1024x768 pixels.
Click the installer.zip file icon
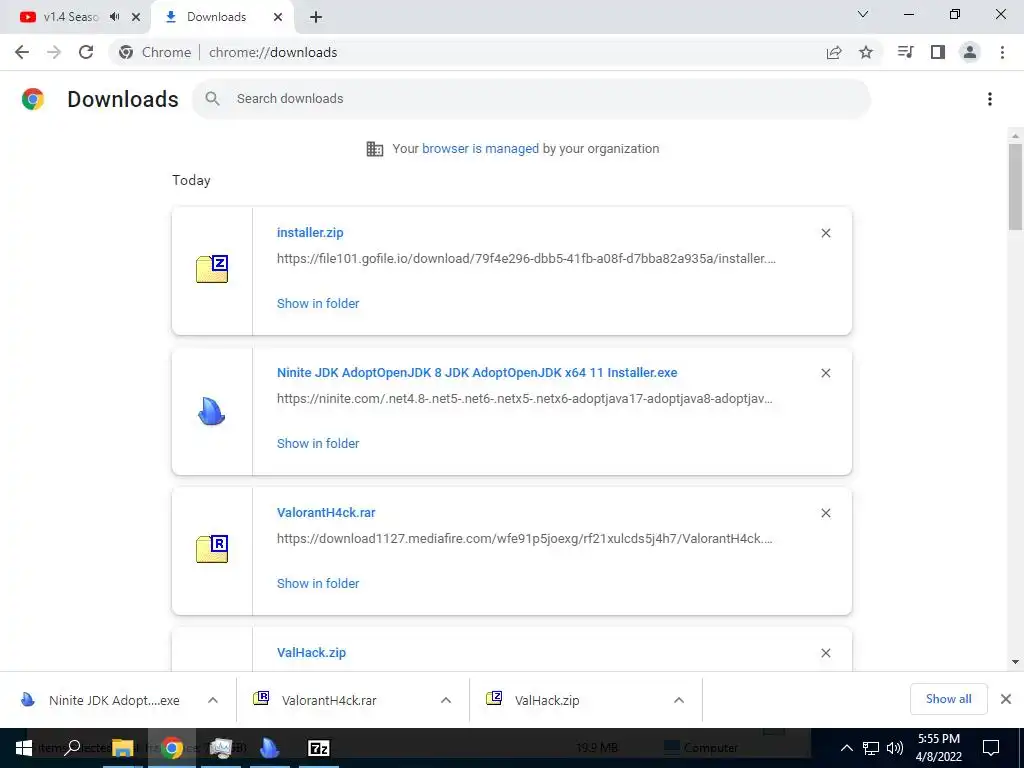tap(212, 269)
